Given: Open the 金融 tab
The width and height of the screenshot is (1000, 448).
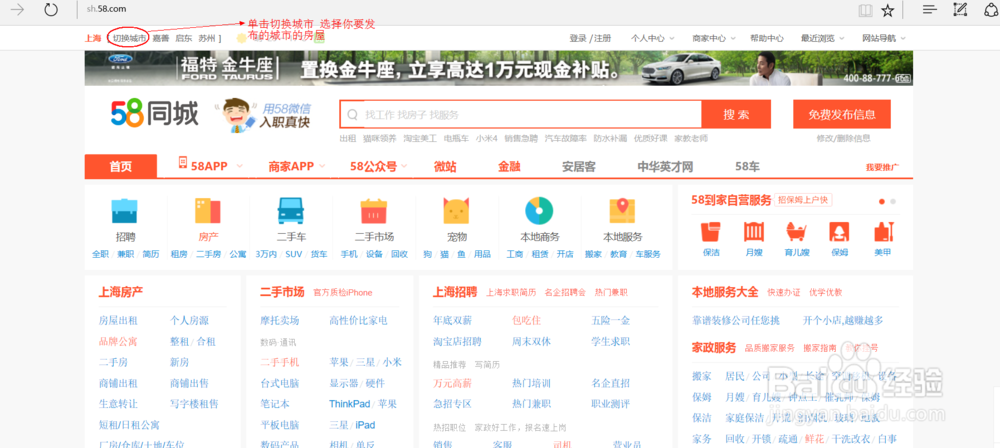Looking at the screenshot, I should [510, 167].
